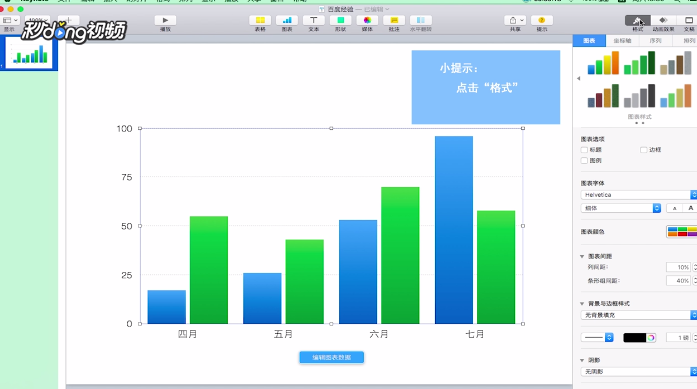Open the Shape (形状) toolbar icon
The image size is (697, 389).
(x=340, y=20)
